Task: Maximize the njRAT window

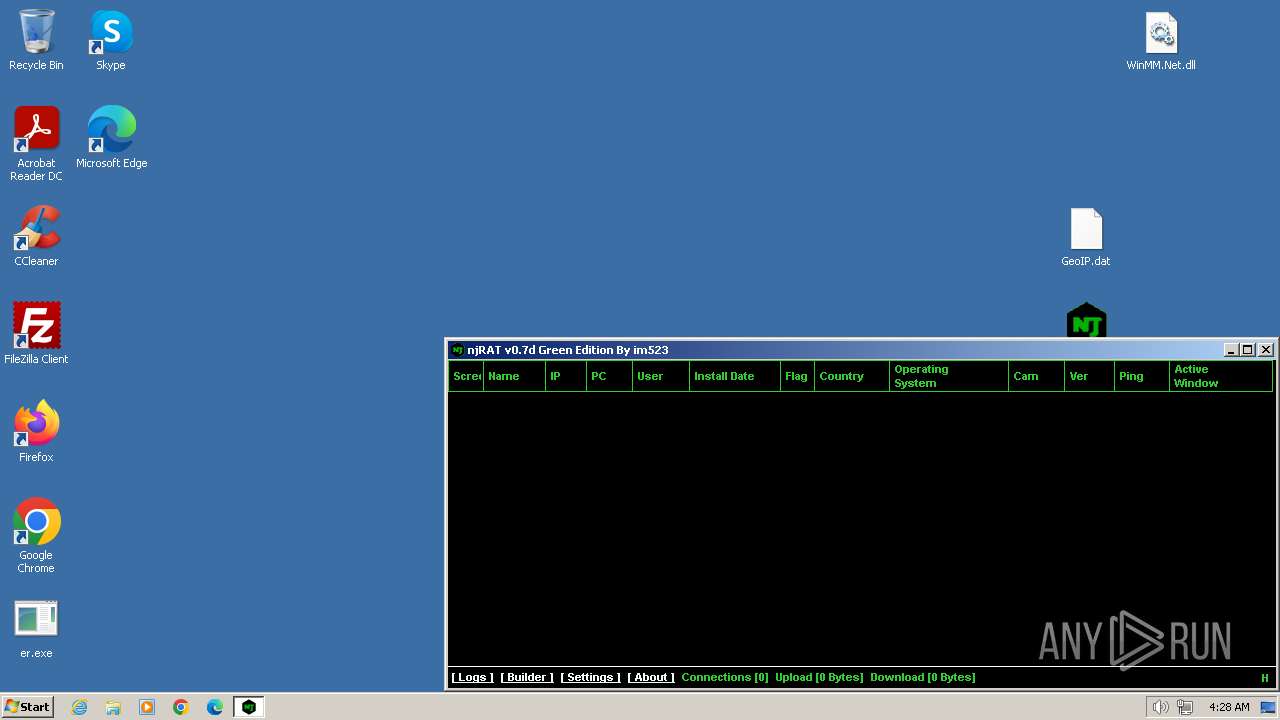Action: [1248, 350]
